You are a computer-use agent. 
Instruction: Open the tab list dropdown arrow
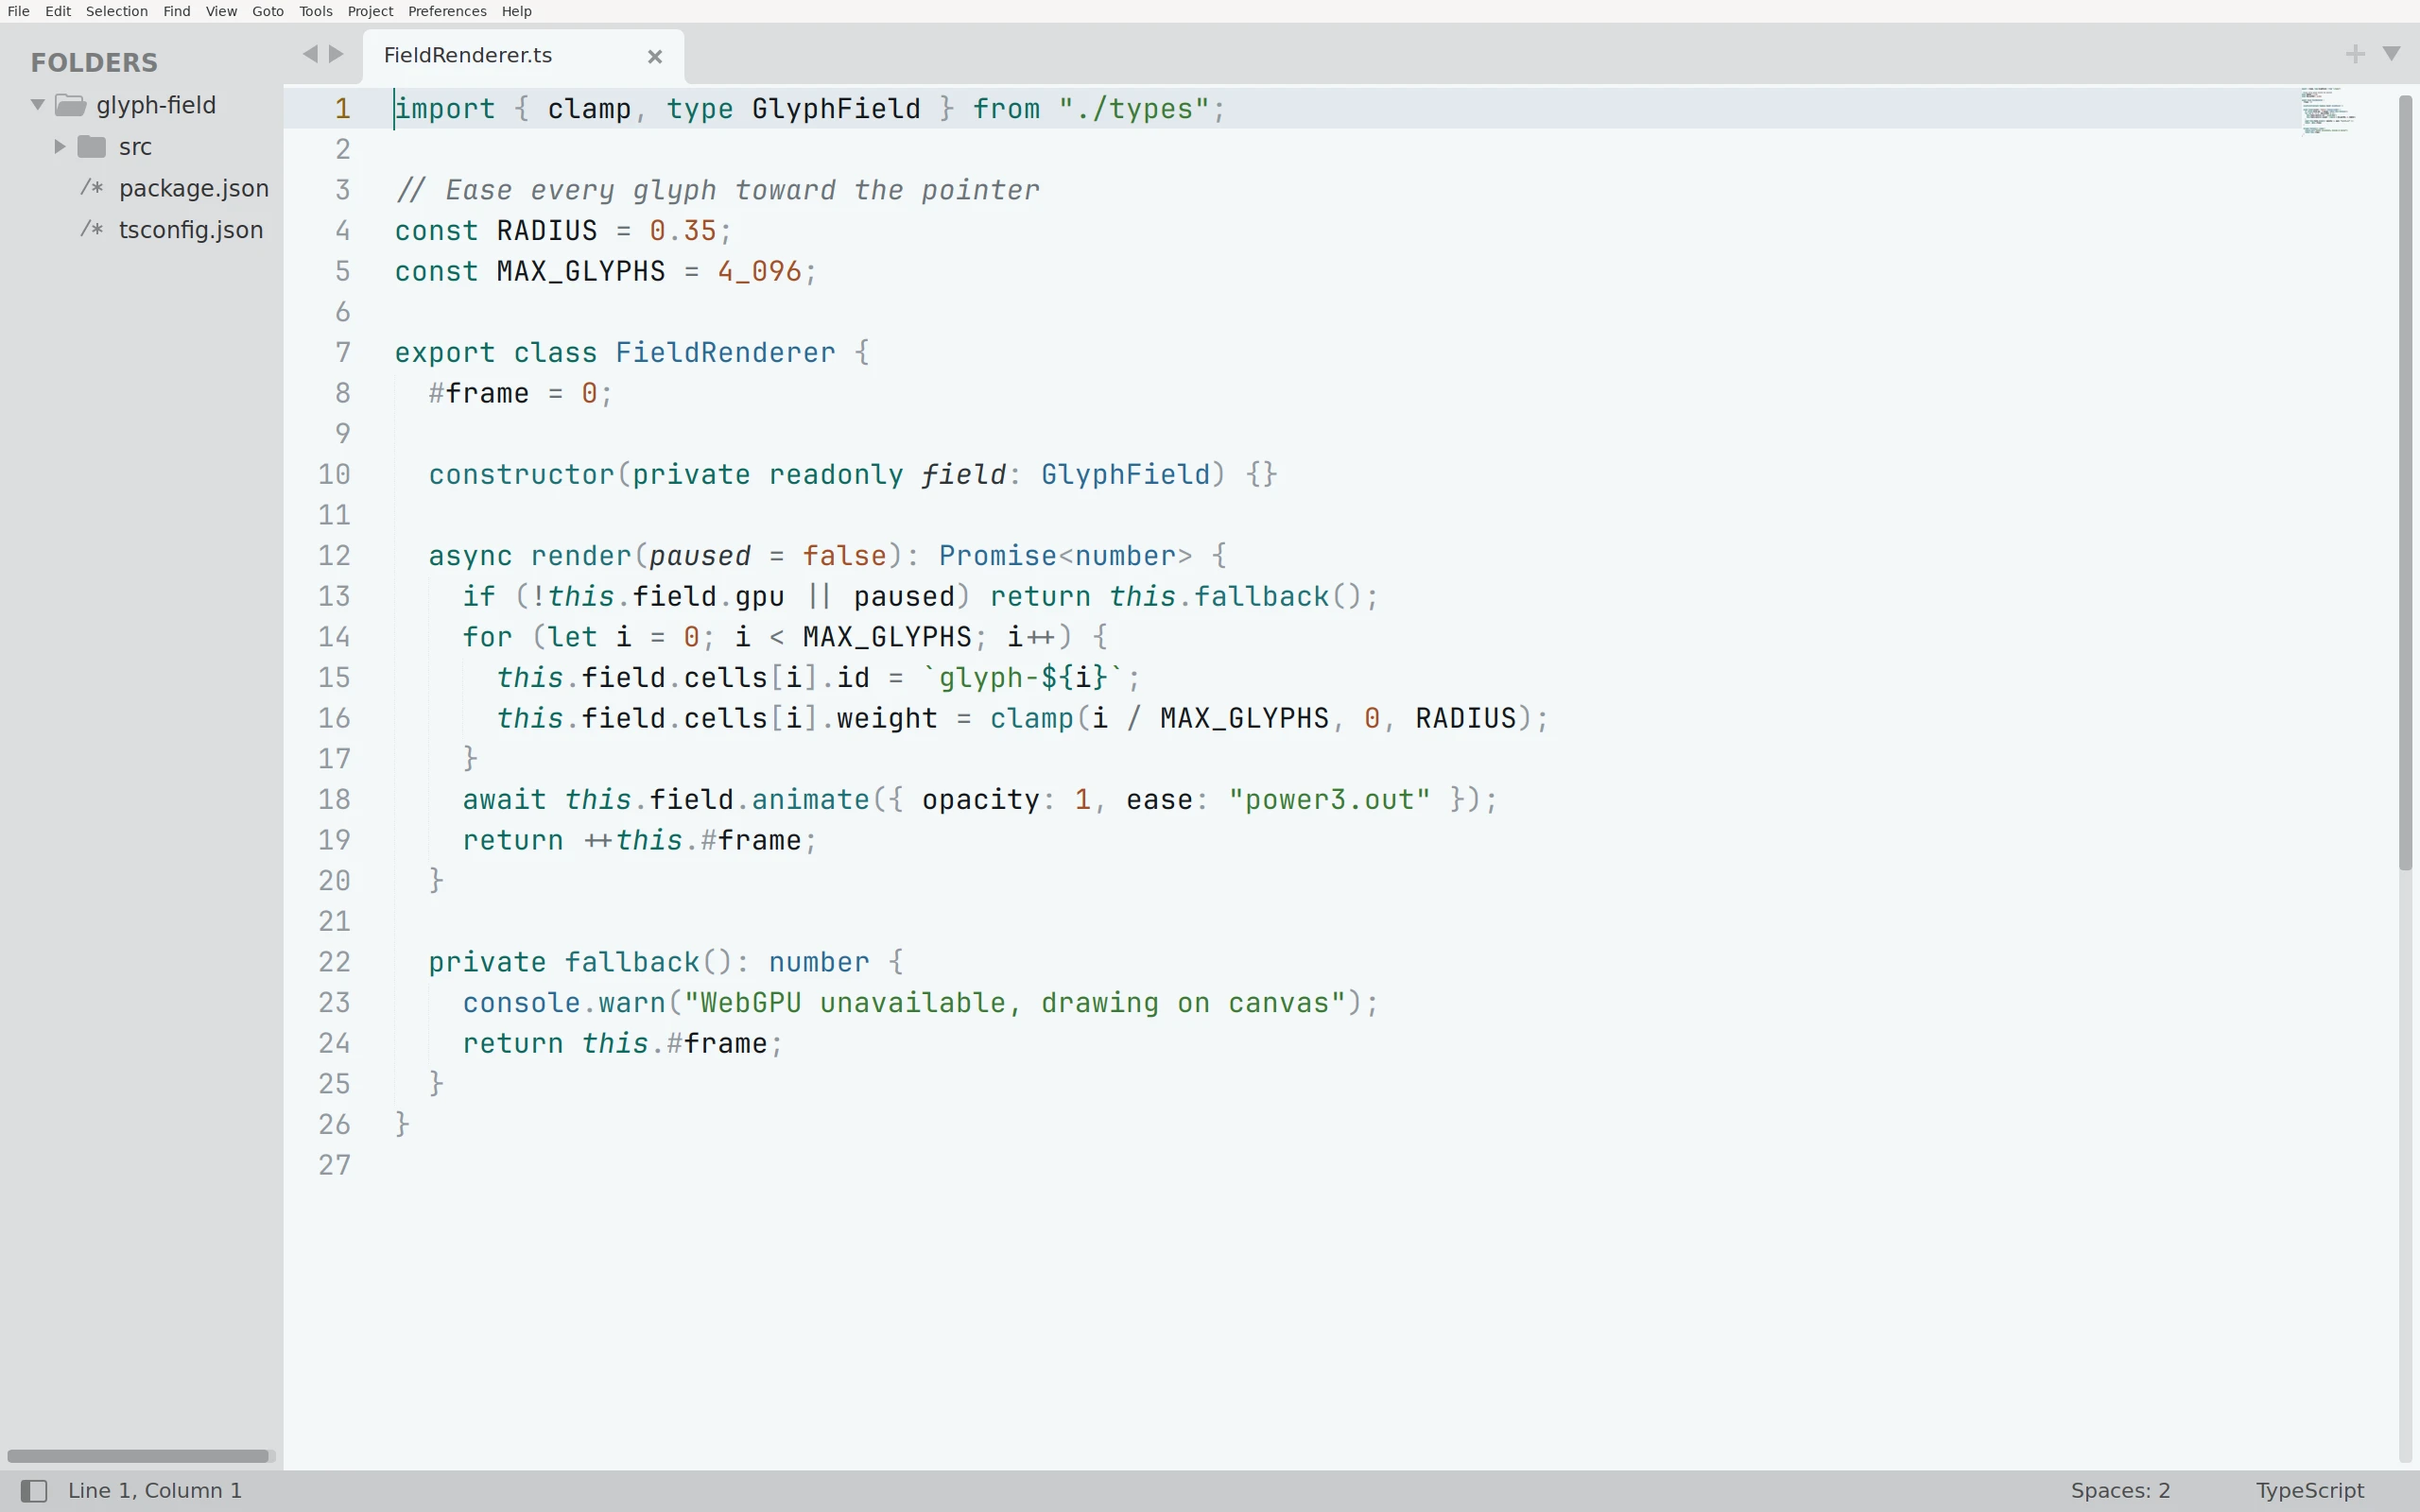pyautogui.click(x=2392, y=54)
